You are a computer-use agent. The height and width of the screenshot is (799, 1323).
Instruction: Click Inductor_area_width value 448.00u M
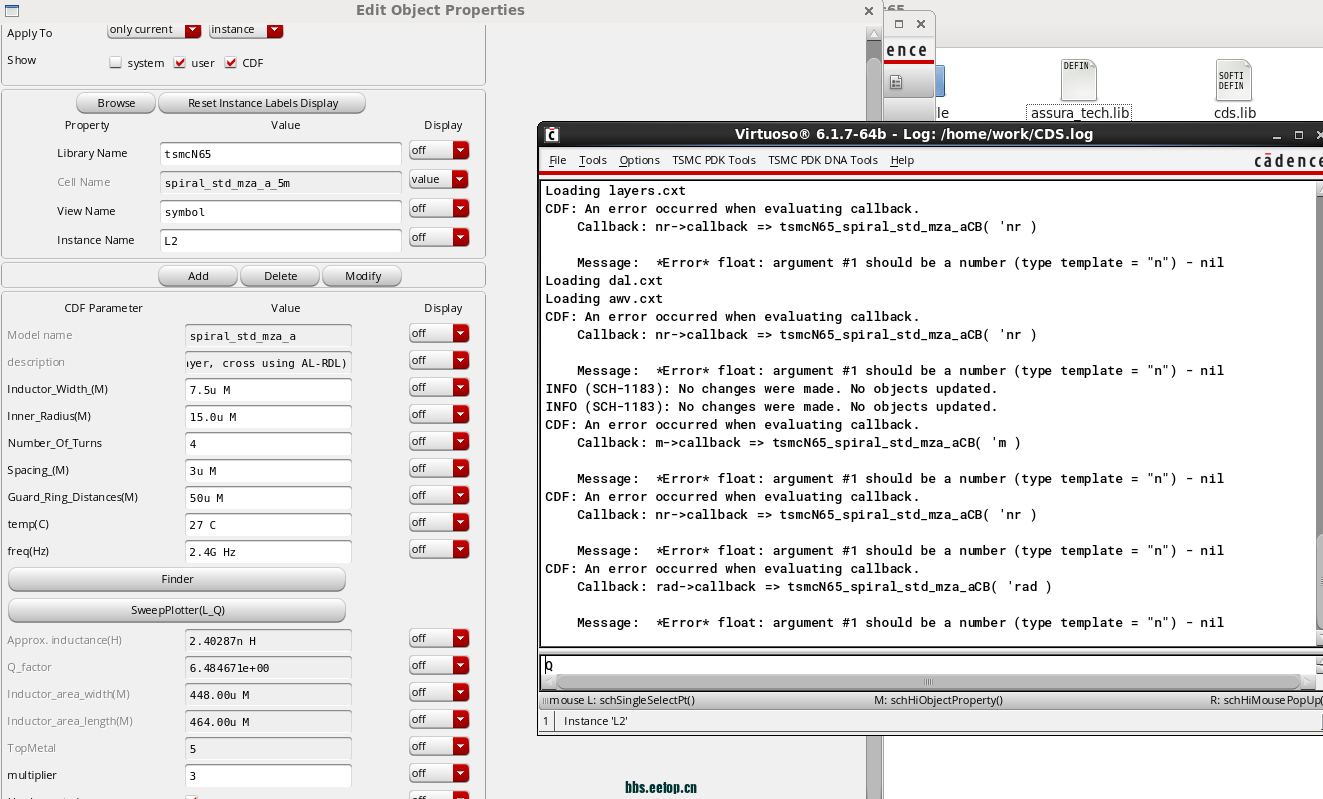(x=268, y=694)
